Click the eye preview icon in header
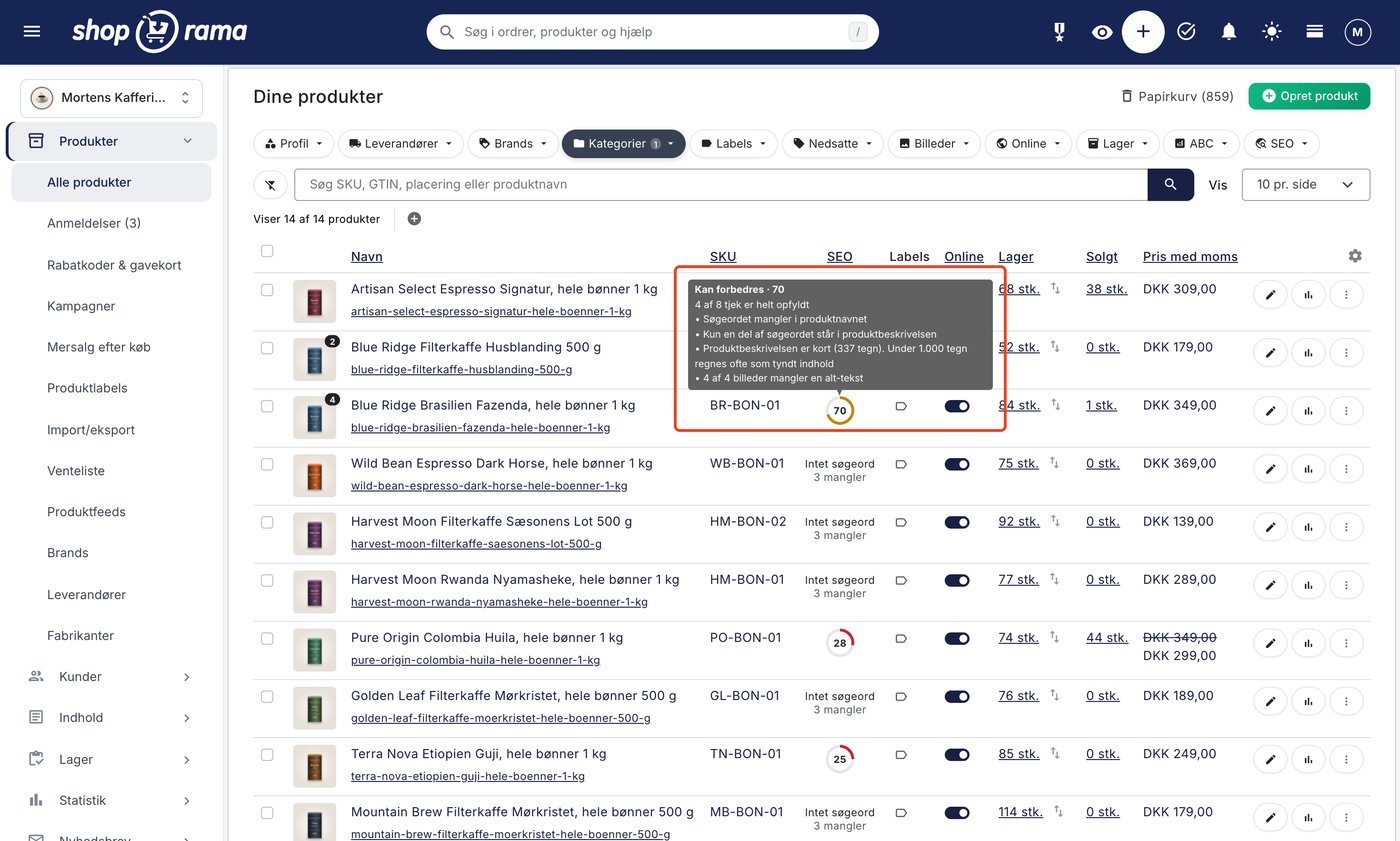The width and height of the screenshot is (1400, 841). (x=1102, y=32)
